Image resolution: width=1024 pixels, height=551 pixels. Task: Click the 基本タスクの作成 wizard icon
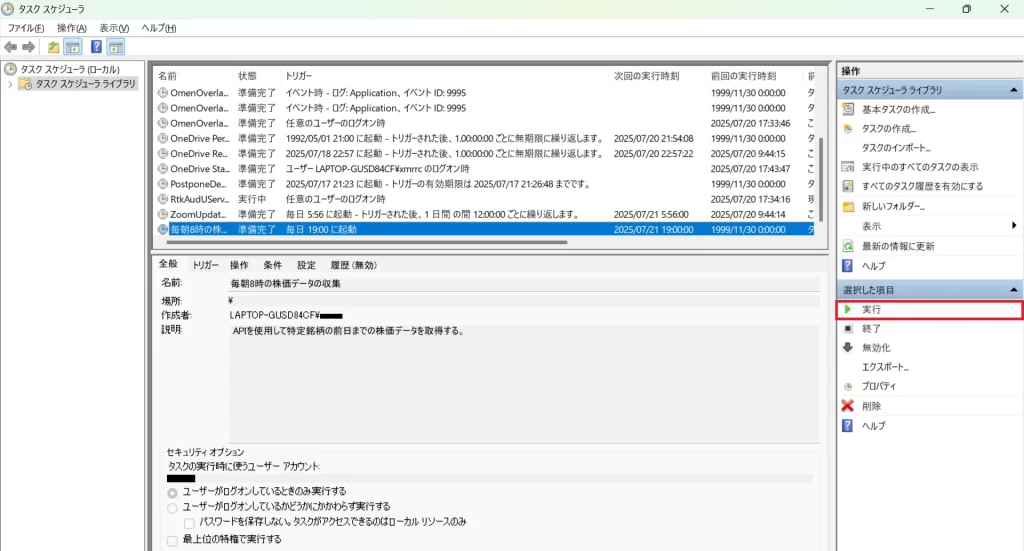pos(848,109)
